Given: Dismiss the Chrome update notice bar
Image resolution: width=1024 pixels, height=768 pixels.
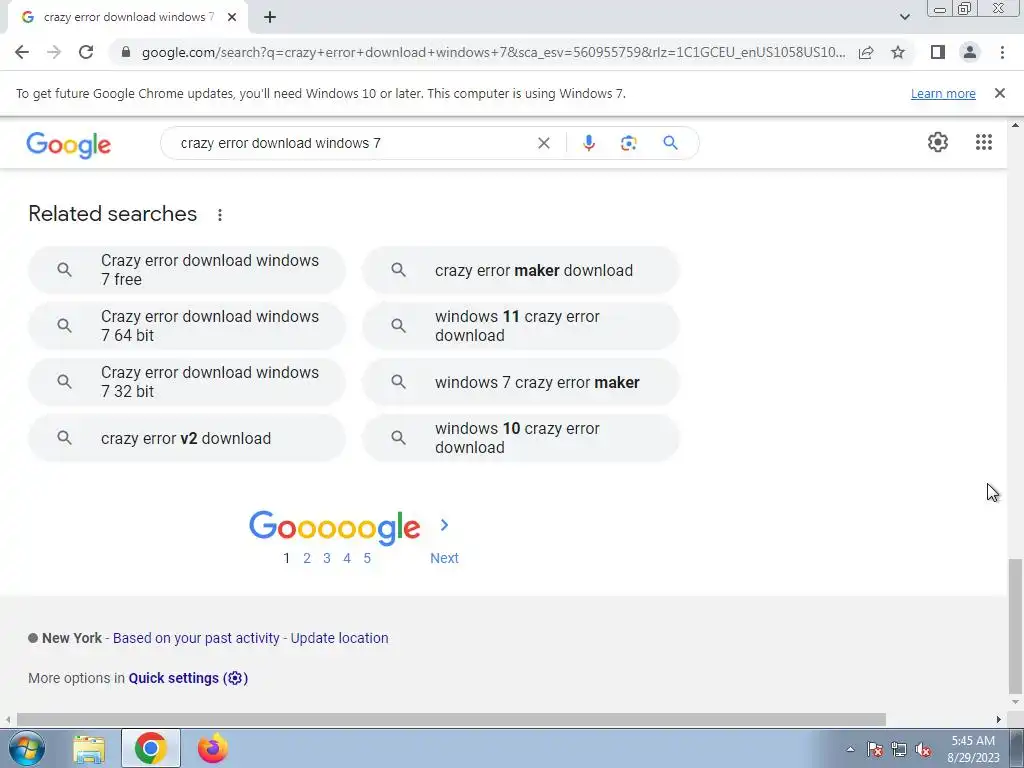Looking at the screenshot, I should 999,93.
